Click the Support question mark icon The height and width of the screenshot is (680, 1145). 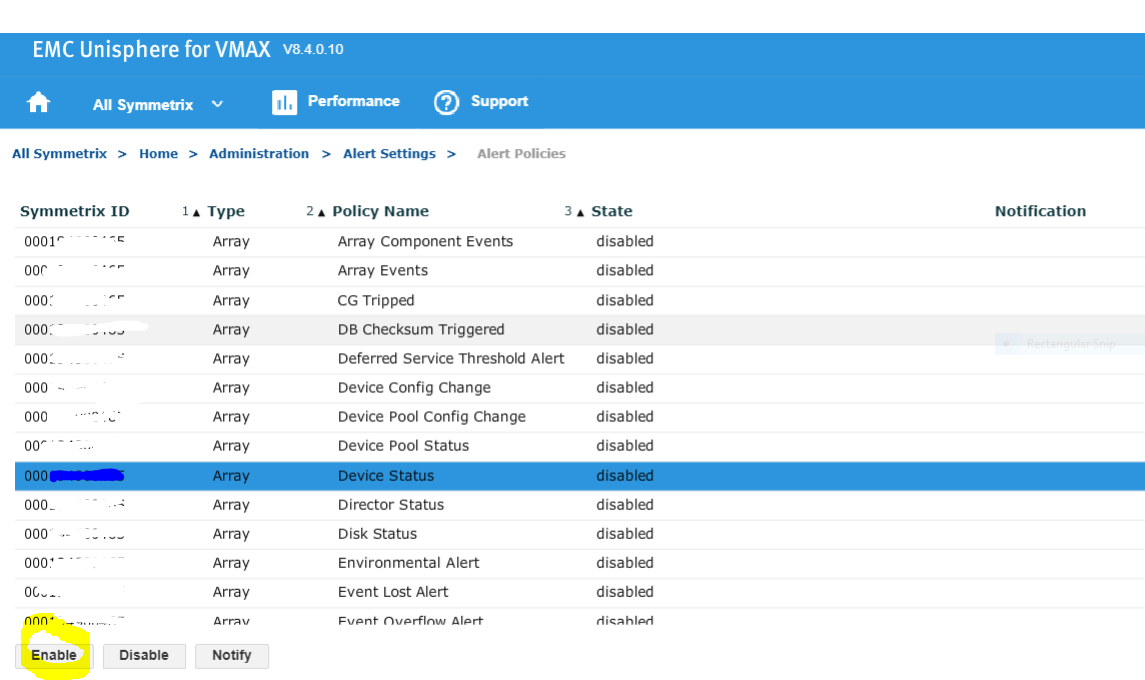tap(446, 102)
